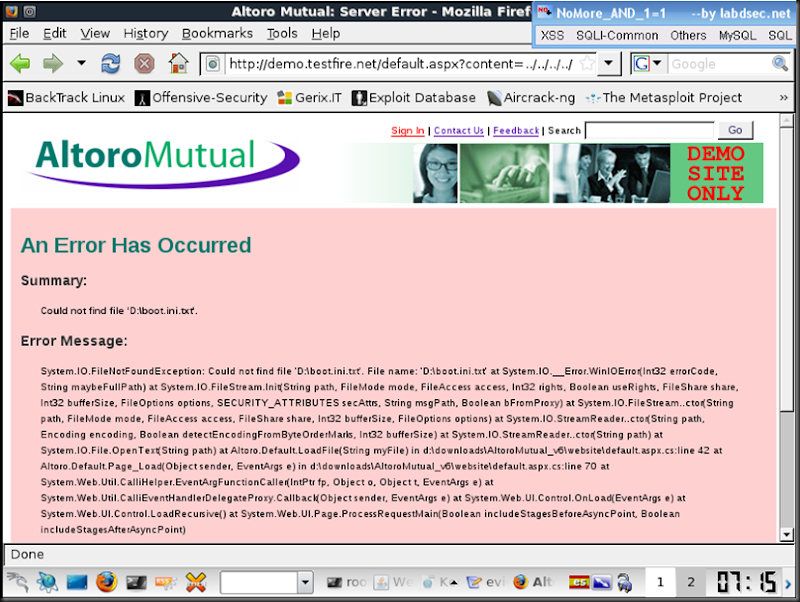Open the terminal launcher in the taskbar

click(136, 582)
